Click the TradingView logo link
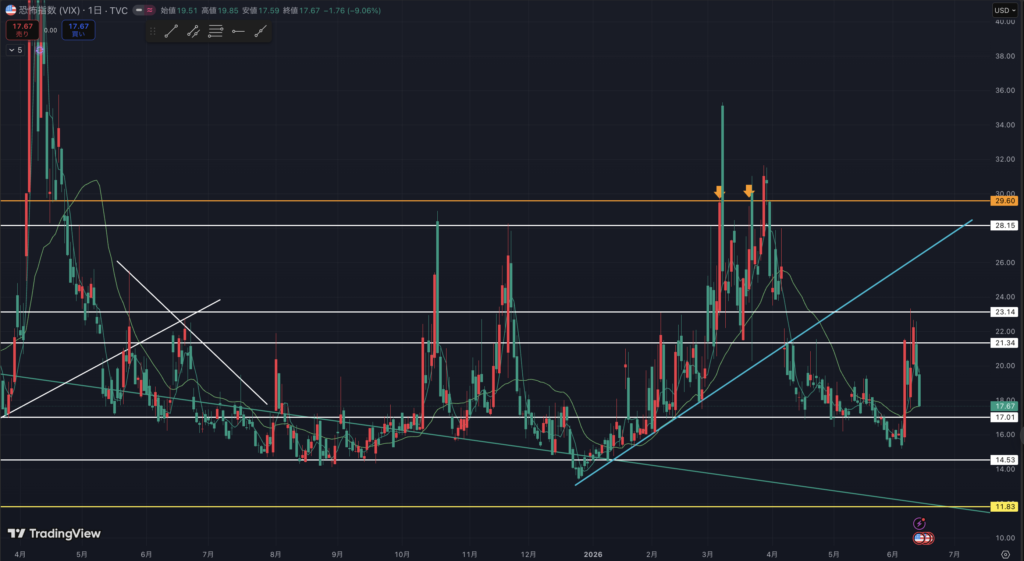 [x=54, y=534]
